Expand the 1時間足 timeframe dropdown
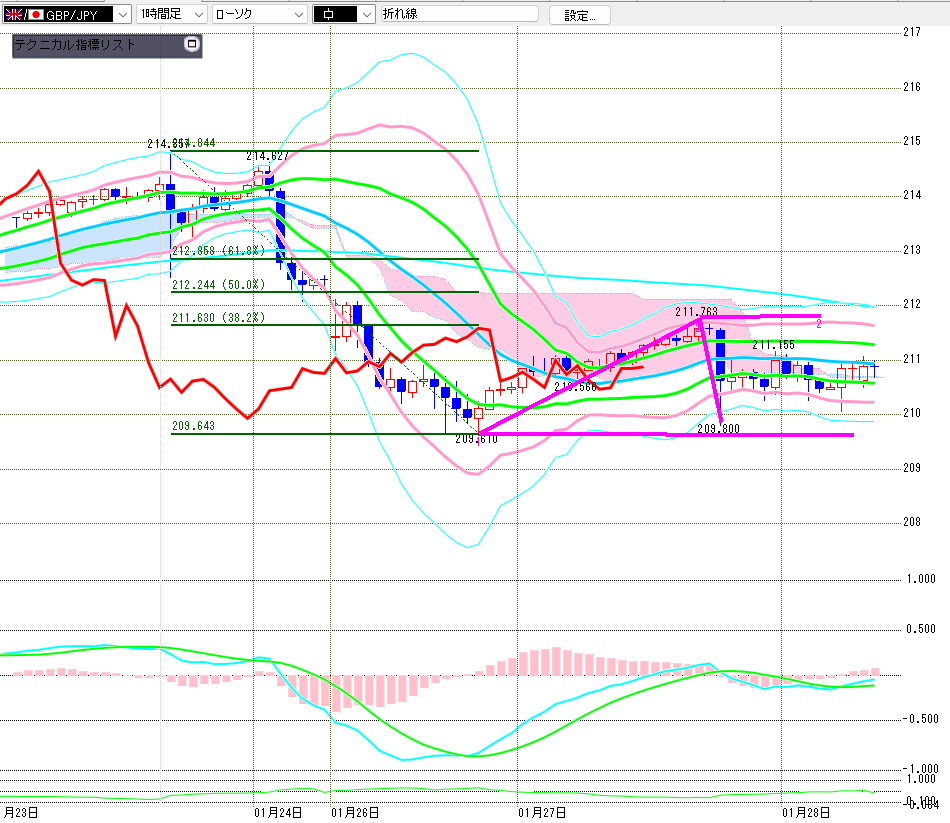The width and height of the screenshot is (950, 823). (198, 15)
